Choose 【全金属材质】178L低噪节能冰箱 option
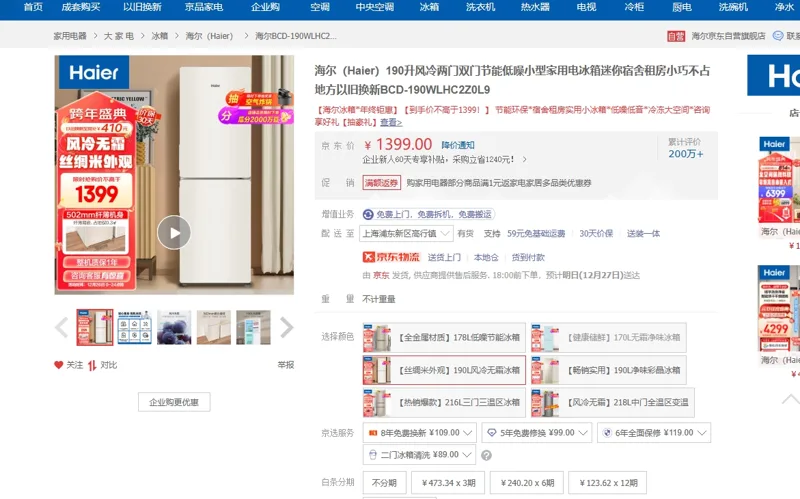 444,337
